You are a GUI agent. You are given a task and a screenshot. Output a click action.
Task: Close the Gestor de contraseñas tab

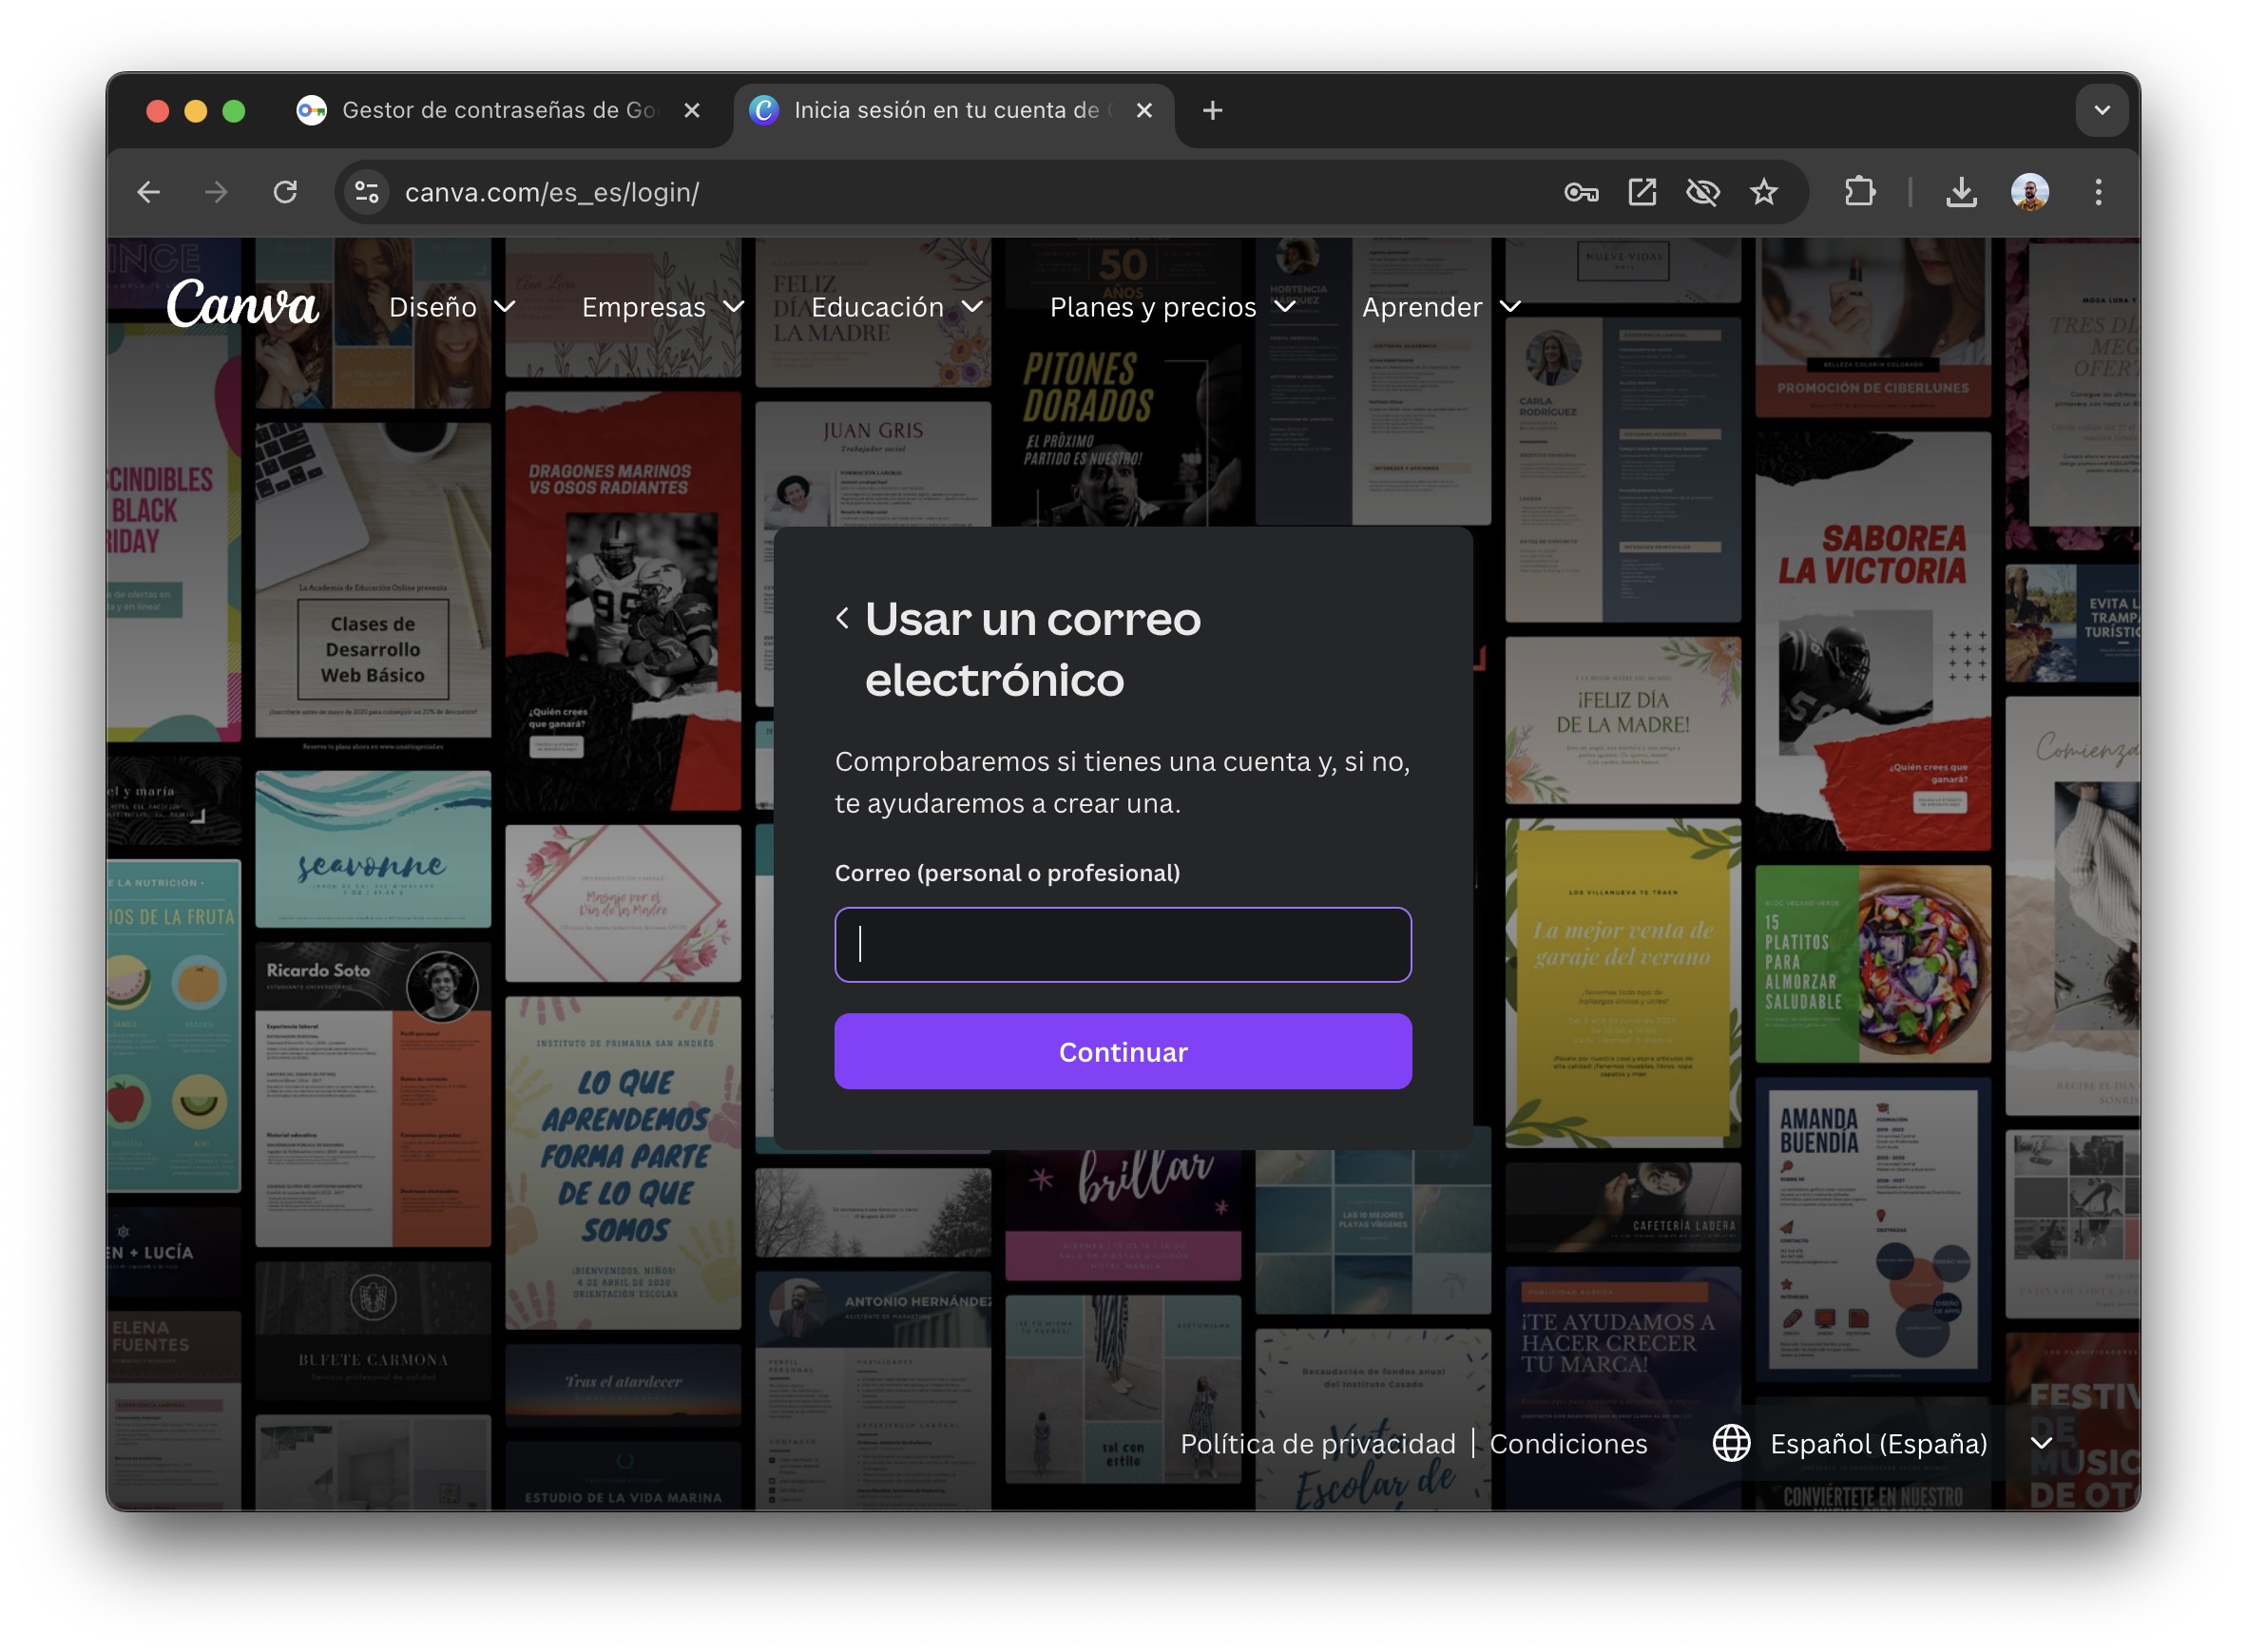coord(692,110)
